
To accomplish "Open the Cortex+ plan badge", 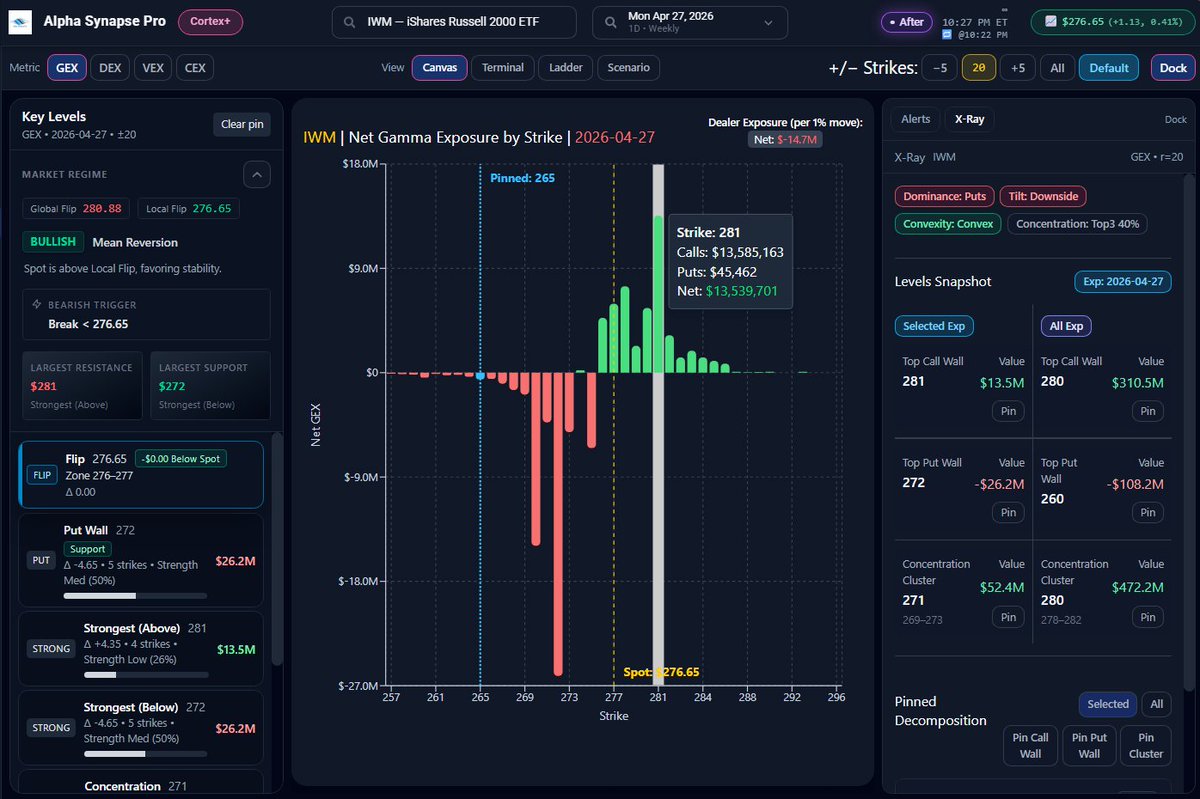I will click(210, 21).
